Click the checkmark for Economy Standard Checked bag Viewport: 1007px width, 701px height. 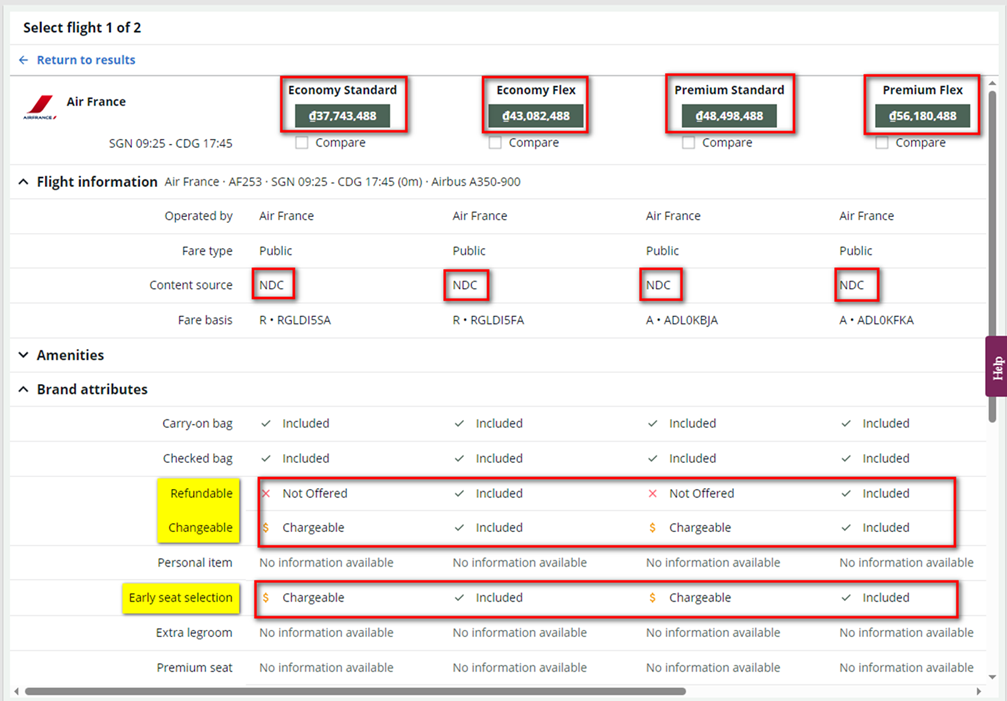pos(266,458)
